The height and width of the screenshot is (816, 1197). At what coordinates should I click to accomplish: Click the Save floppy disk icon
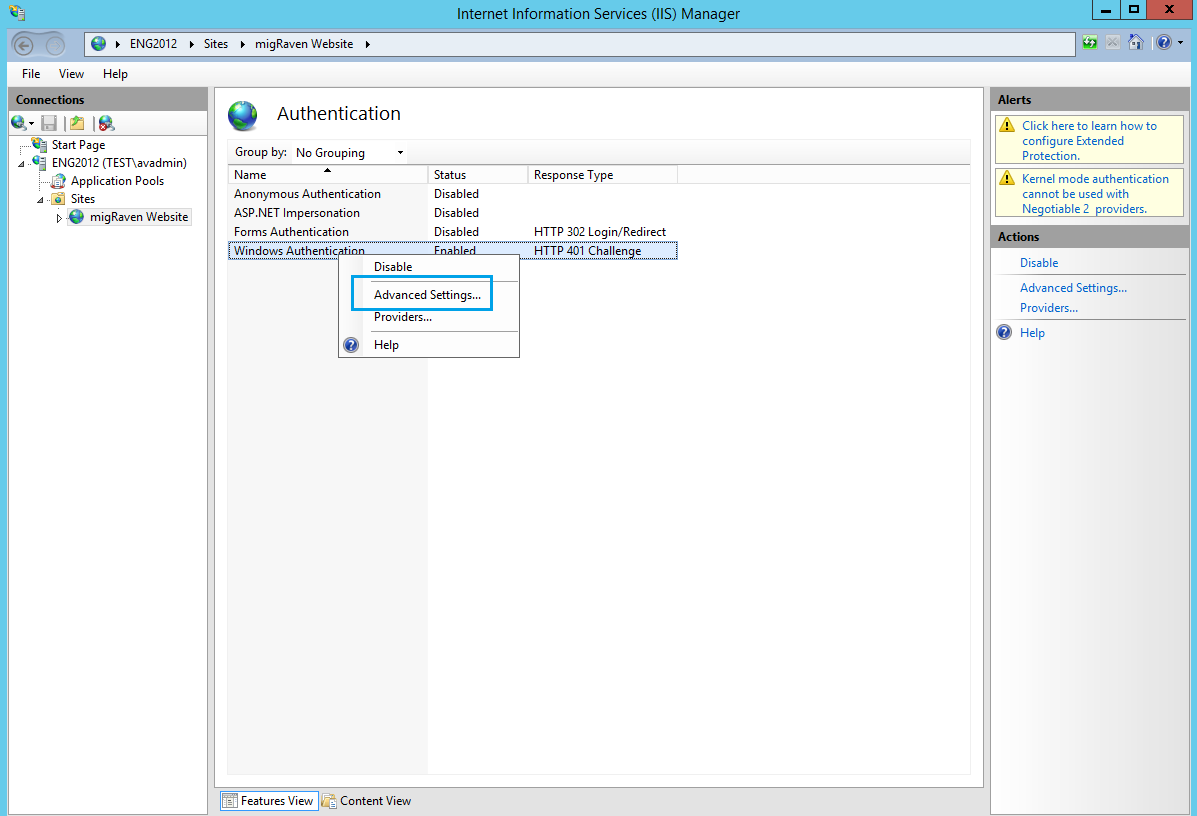pyautogui.click(x=49, y=123)
